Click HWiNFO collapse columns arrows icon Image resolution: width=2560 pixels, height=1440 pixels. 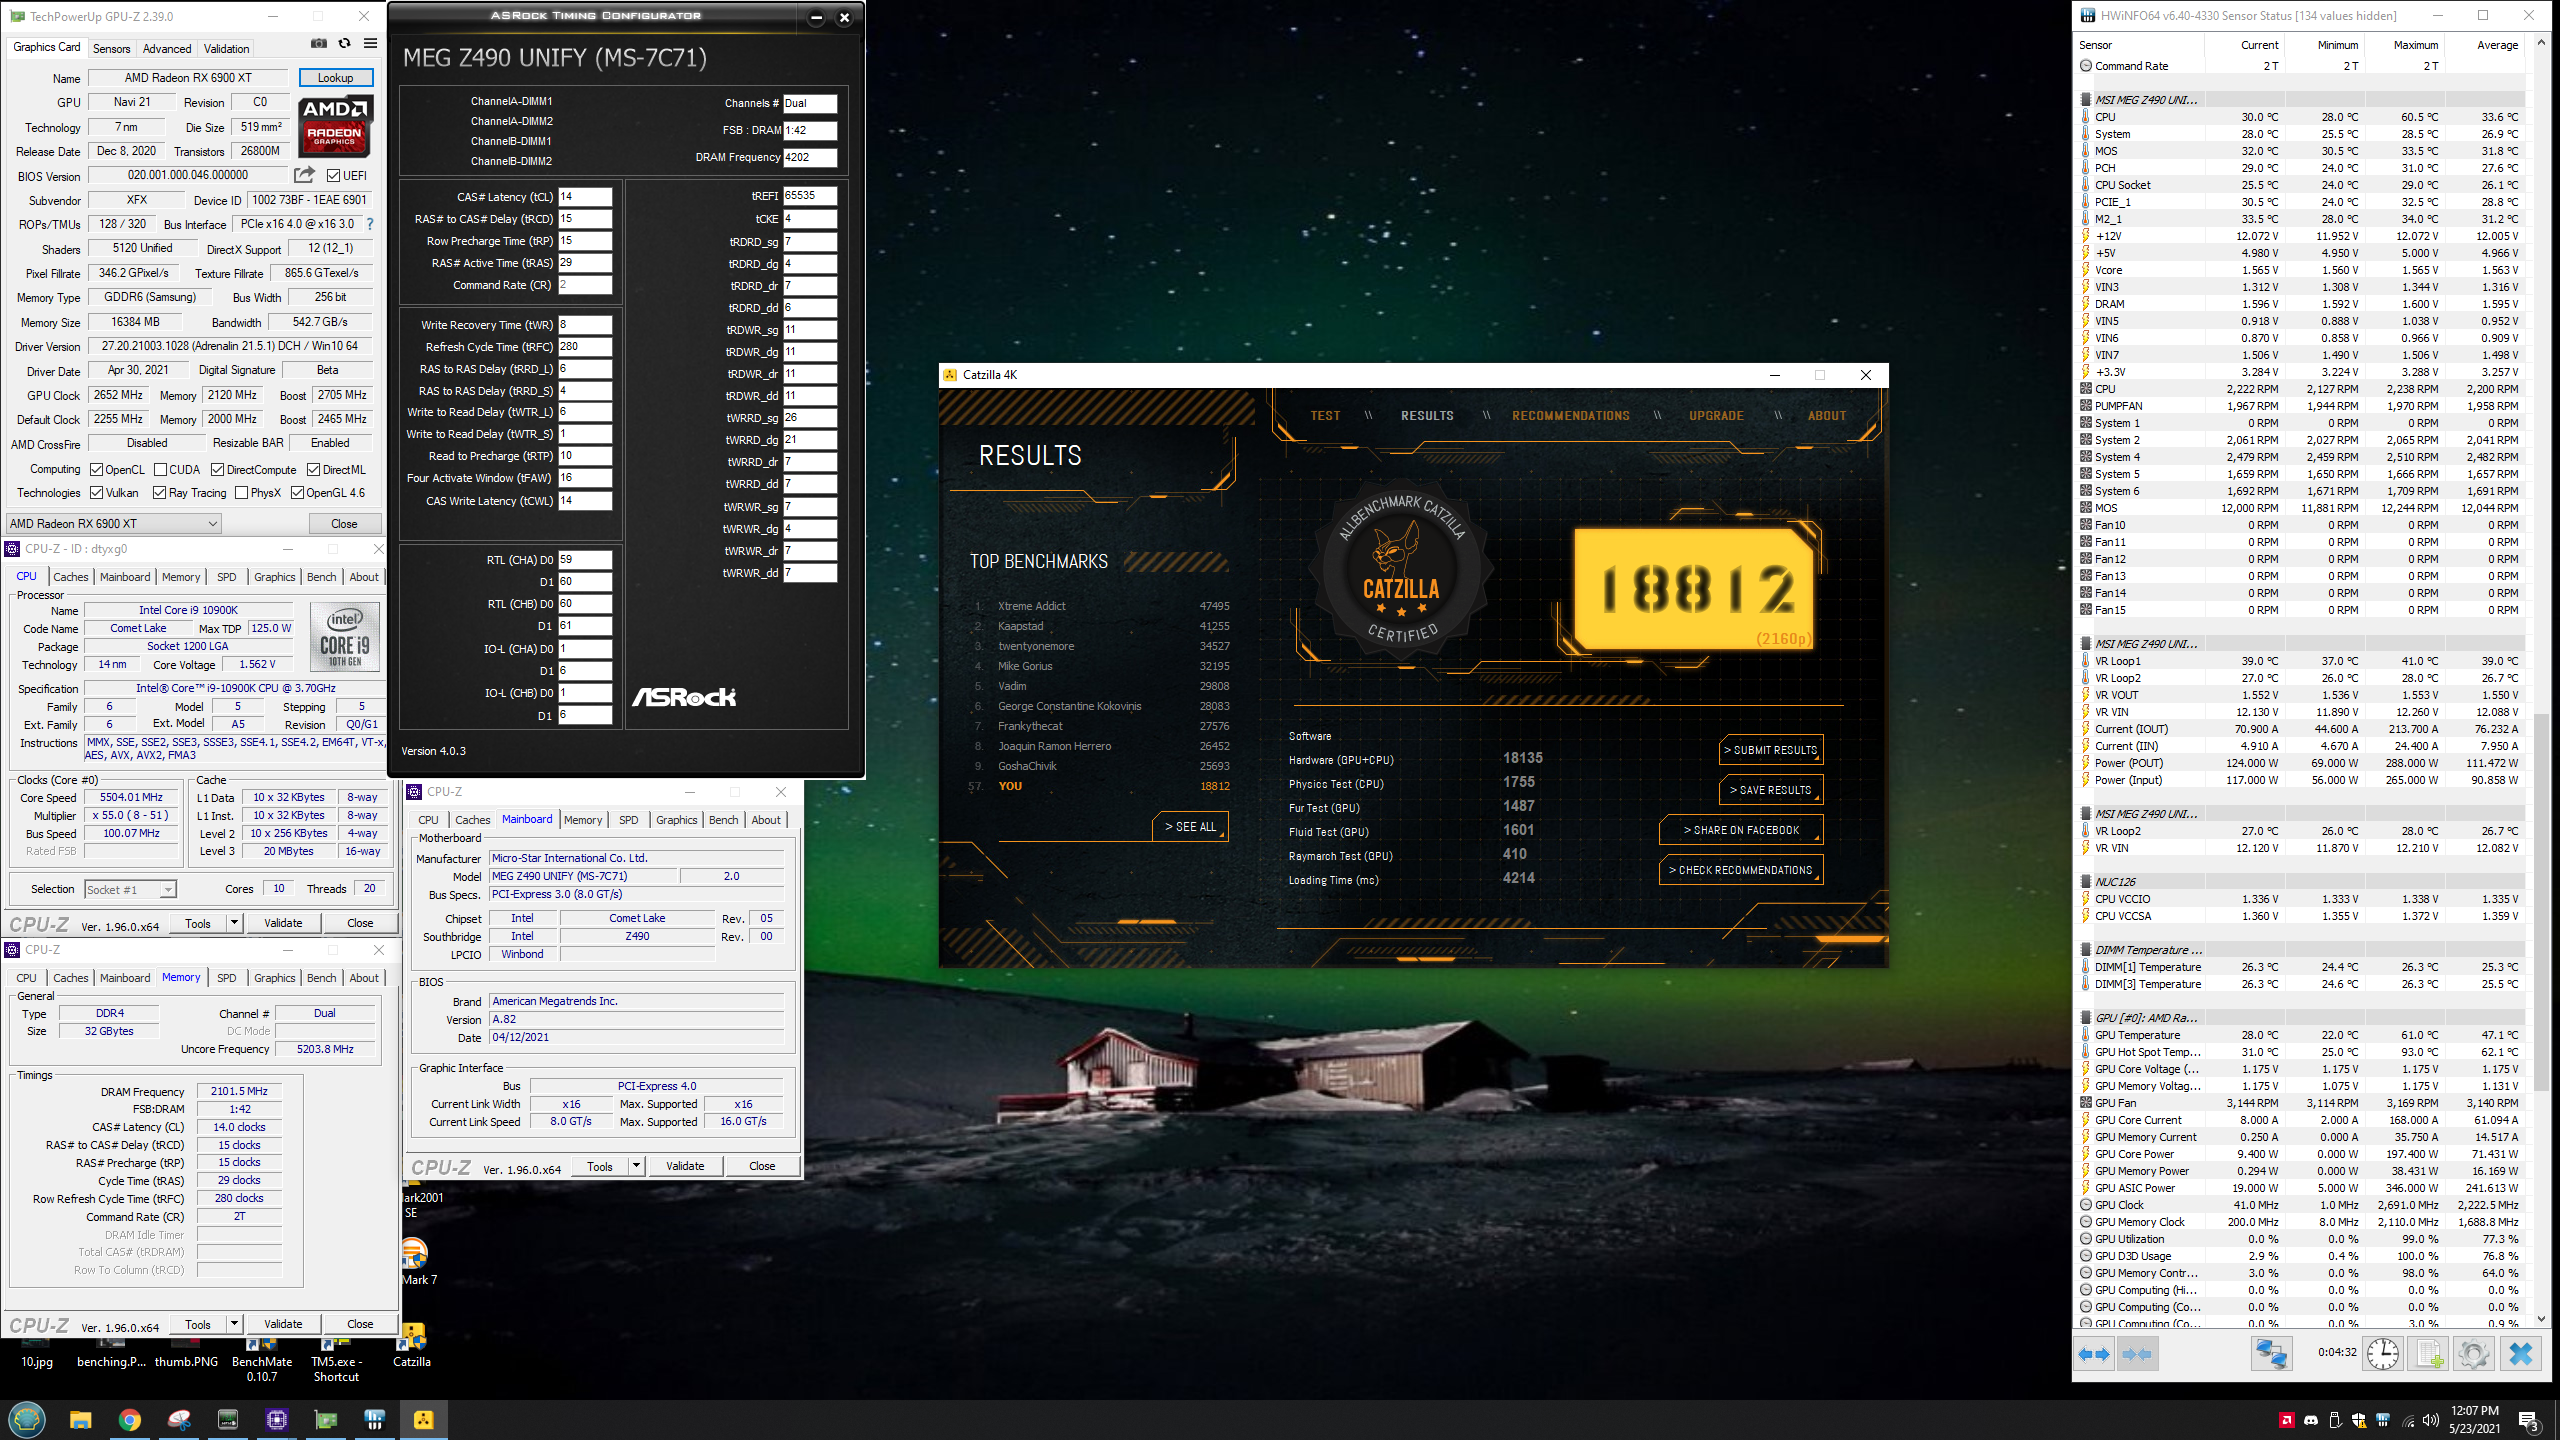[x=2136, y=1354]
